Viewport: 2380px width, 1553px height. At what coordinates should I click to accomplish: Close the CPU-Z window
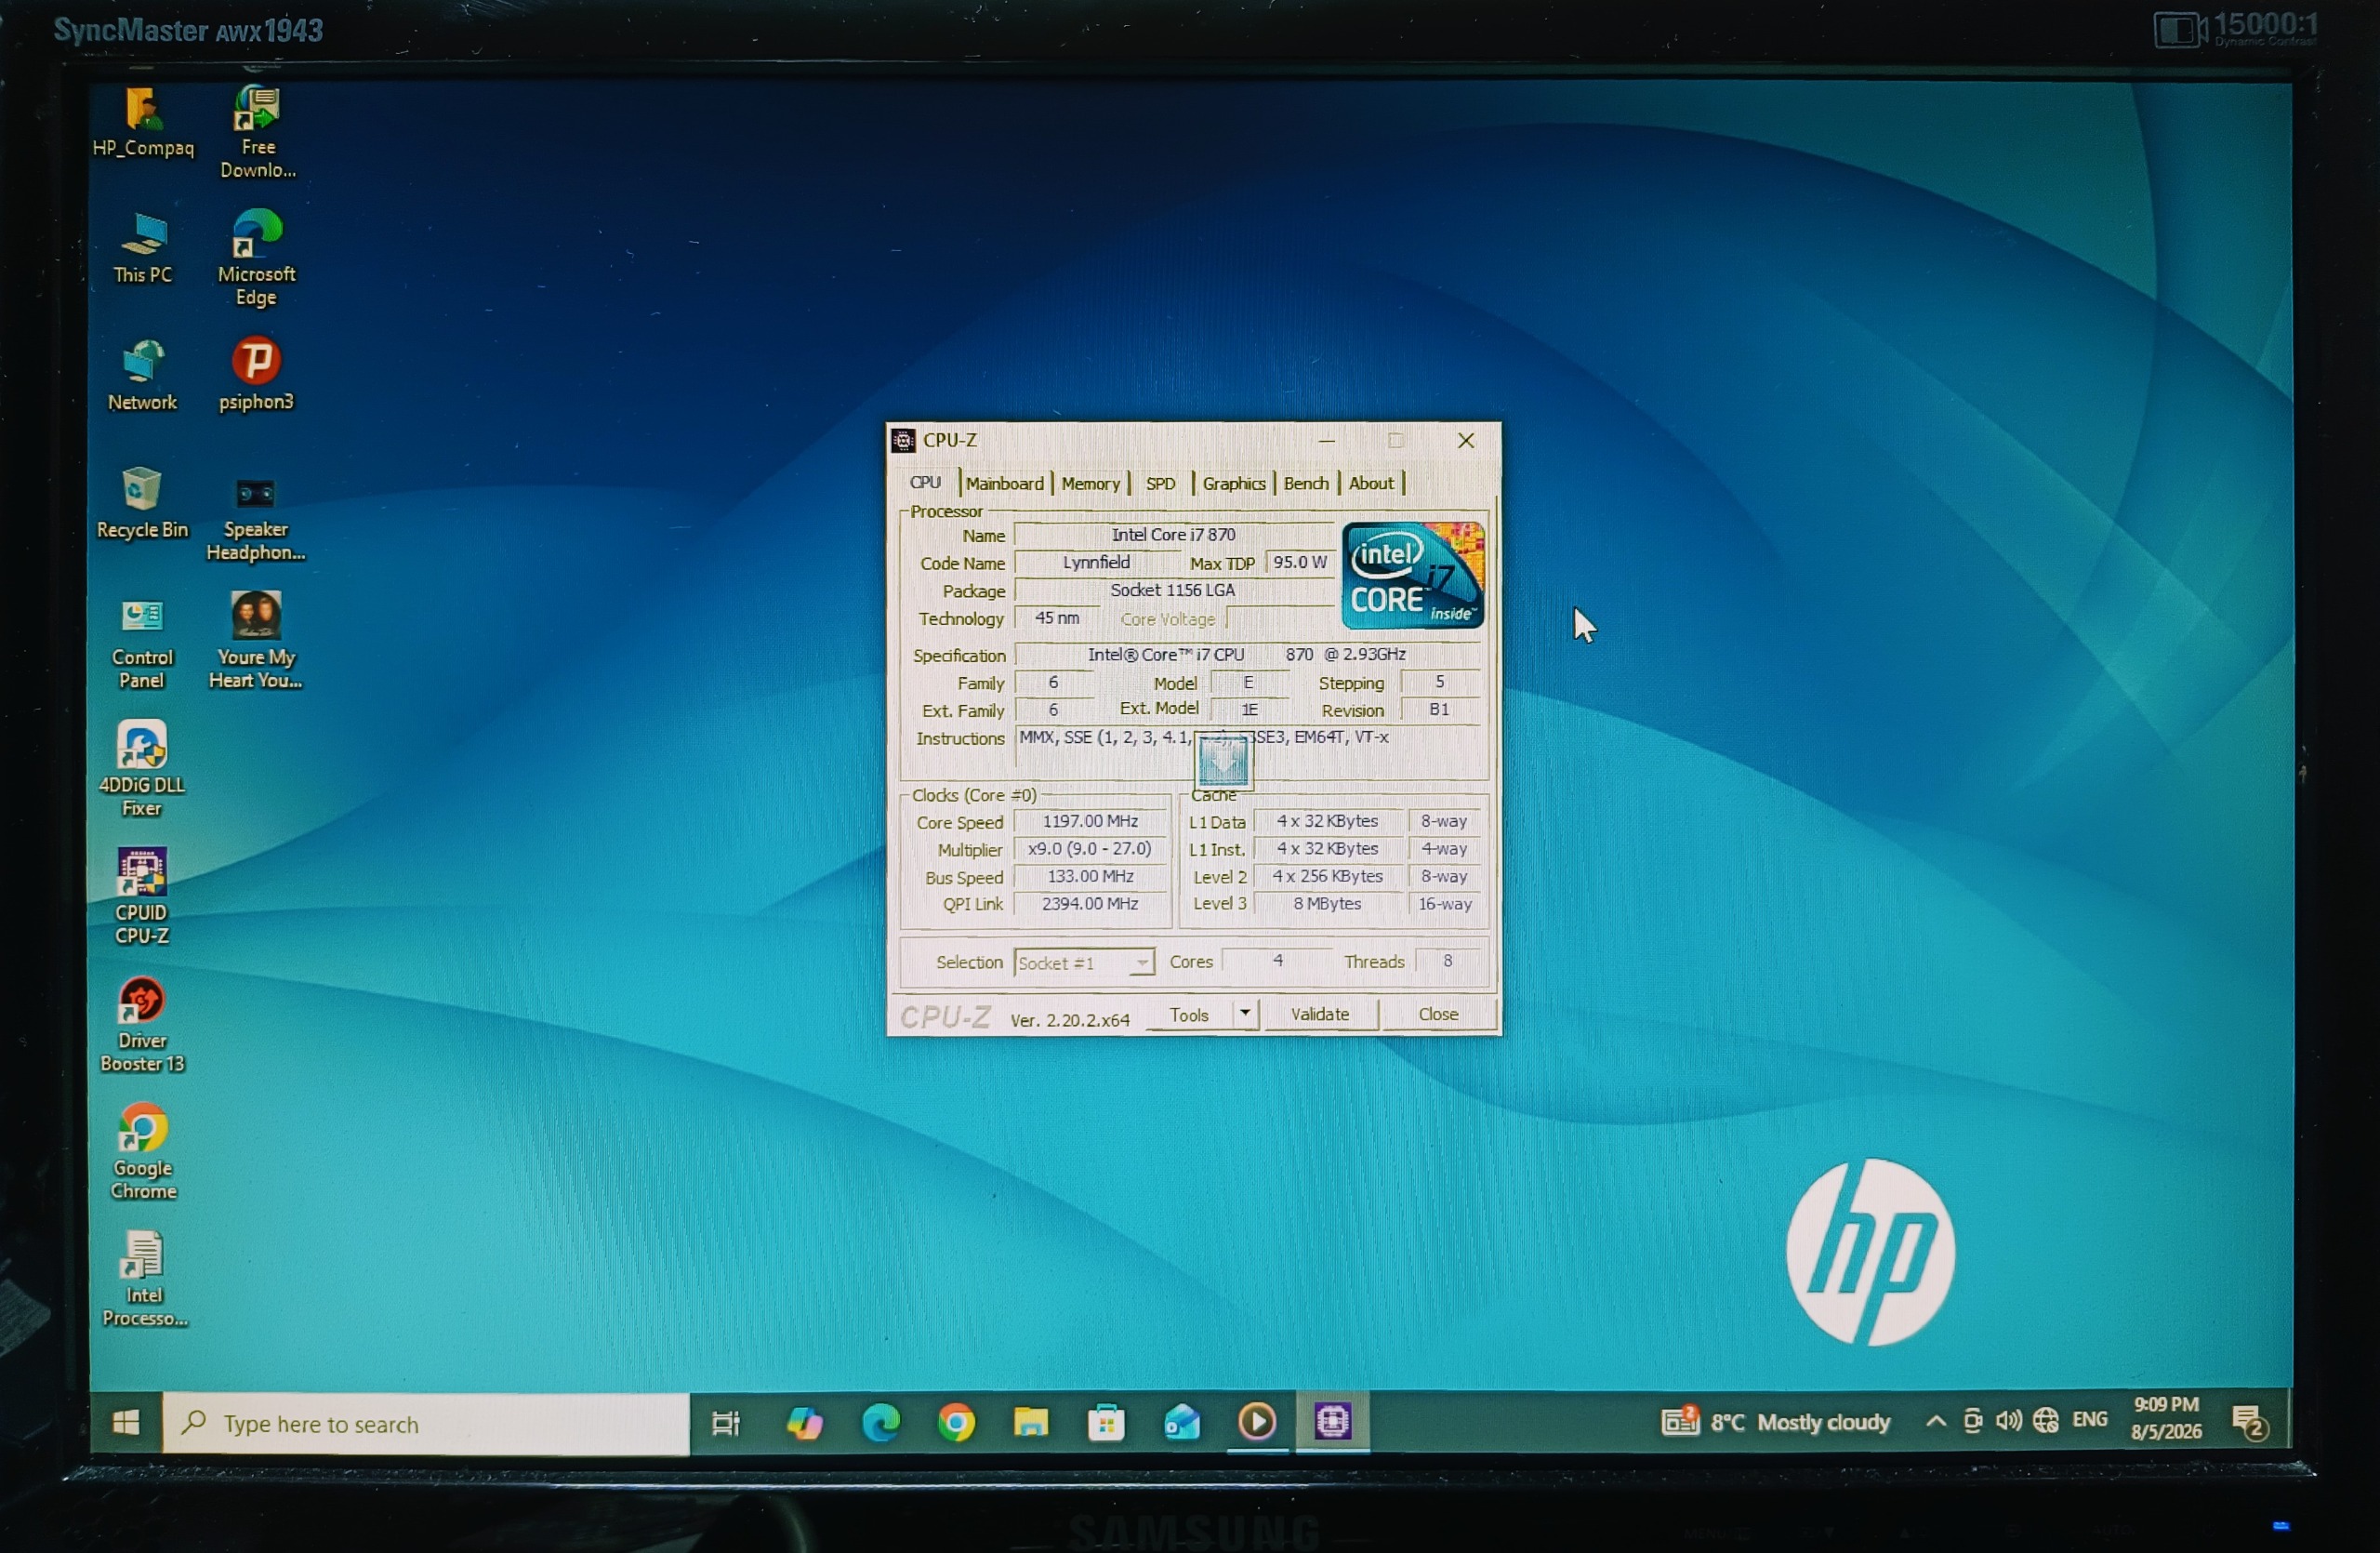[1466, 440]
